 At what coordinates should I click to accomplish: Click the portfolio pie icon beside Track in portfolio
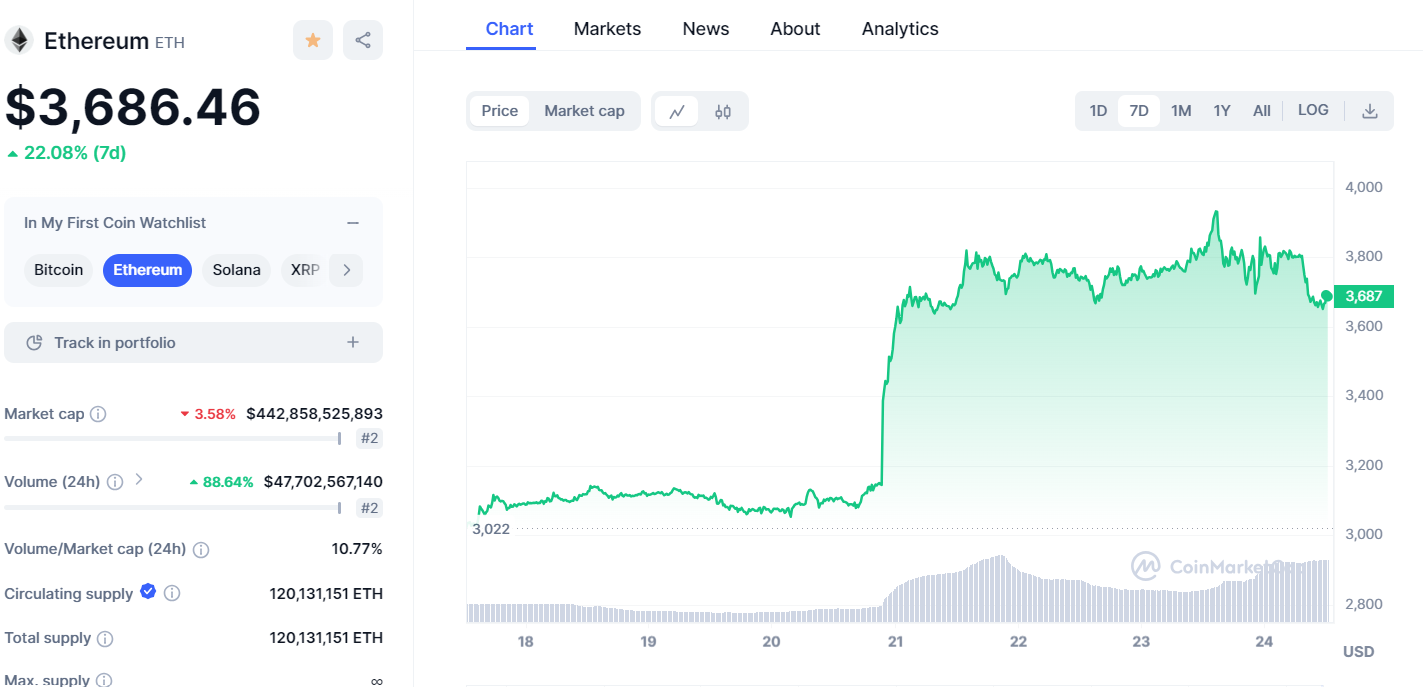tap(34, 343)
